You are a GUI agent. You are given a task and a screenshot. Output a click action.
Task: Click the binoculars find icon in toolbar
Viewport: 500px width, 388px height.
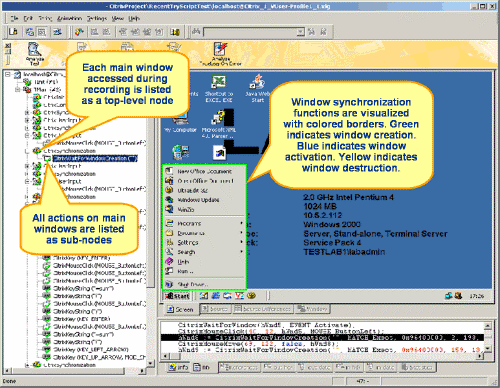tap(196, 32)
